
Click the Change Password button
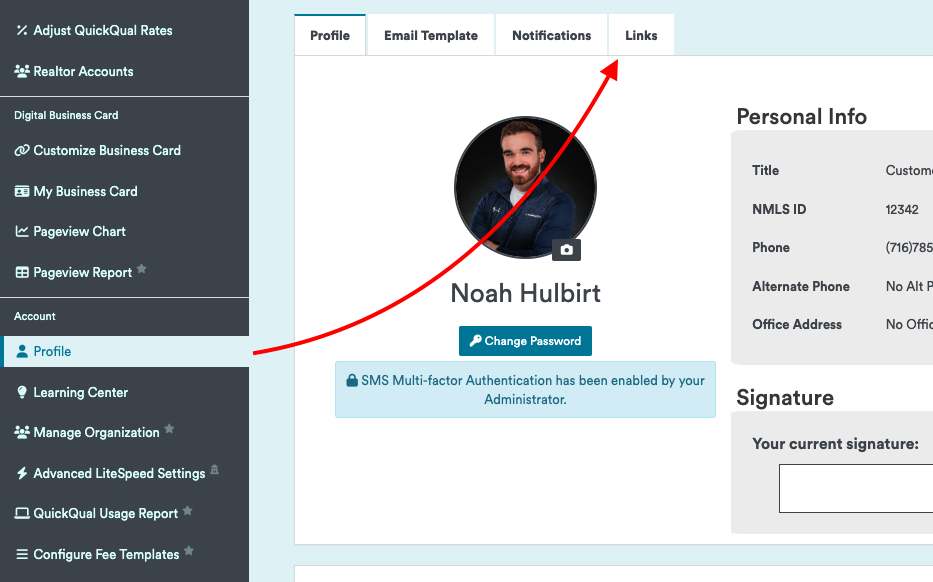click(525, 341)
